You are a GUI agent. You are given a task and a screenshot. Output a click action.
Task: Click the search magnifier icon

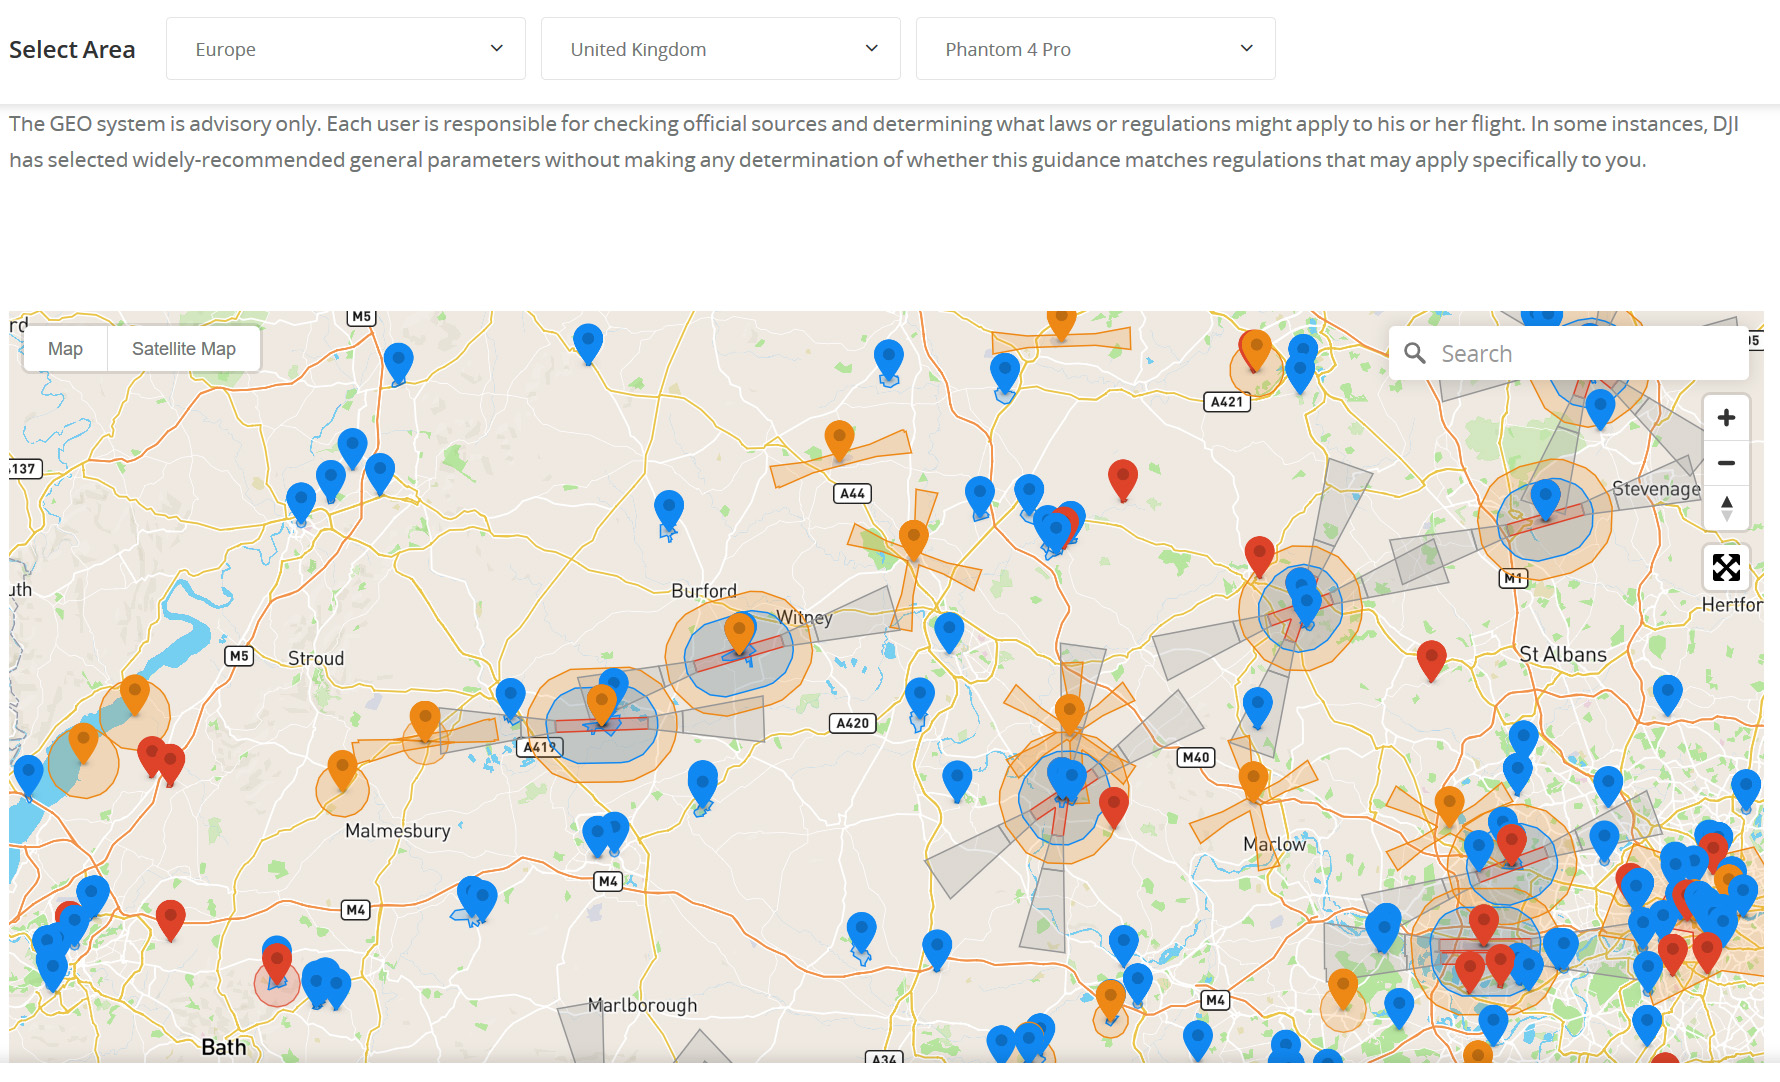(x=1414, y=353)
